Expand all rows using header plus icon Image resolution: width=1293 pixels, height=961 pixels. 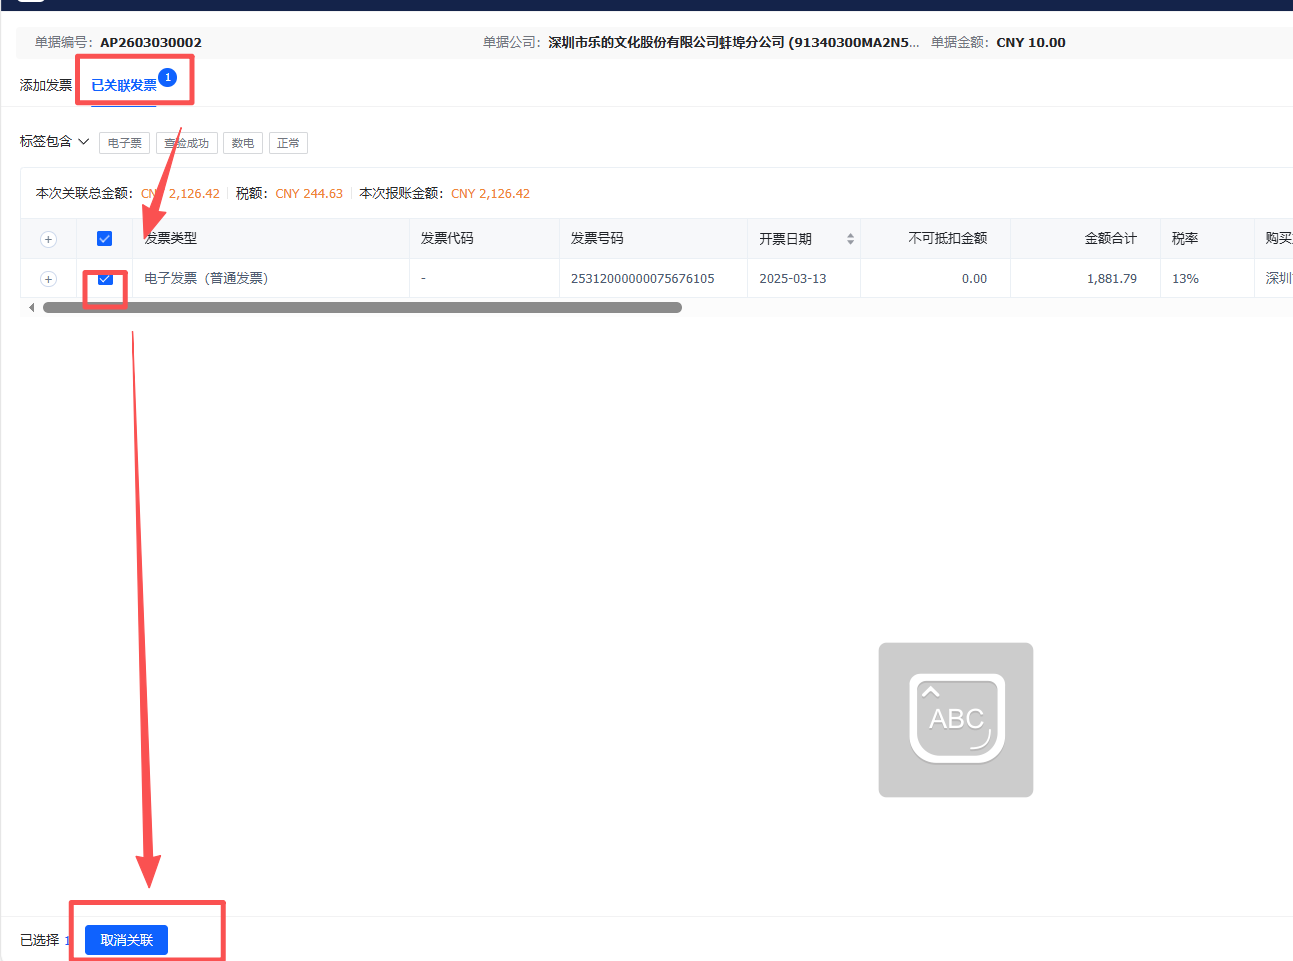[48, 239]
